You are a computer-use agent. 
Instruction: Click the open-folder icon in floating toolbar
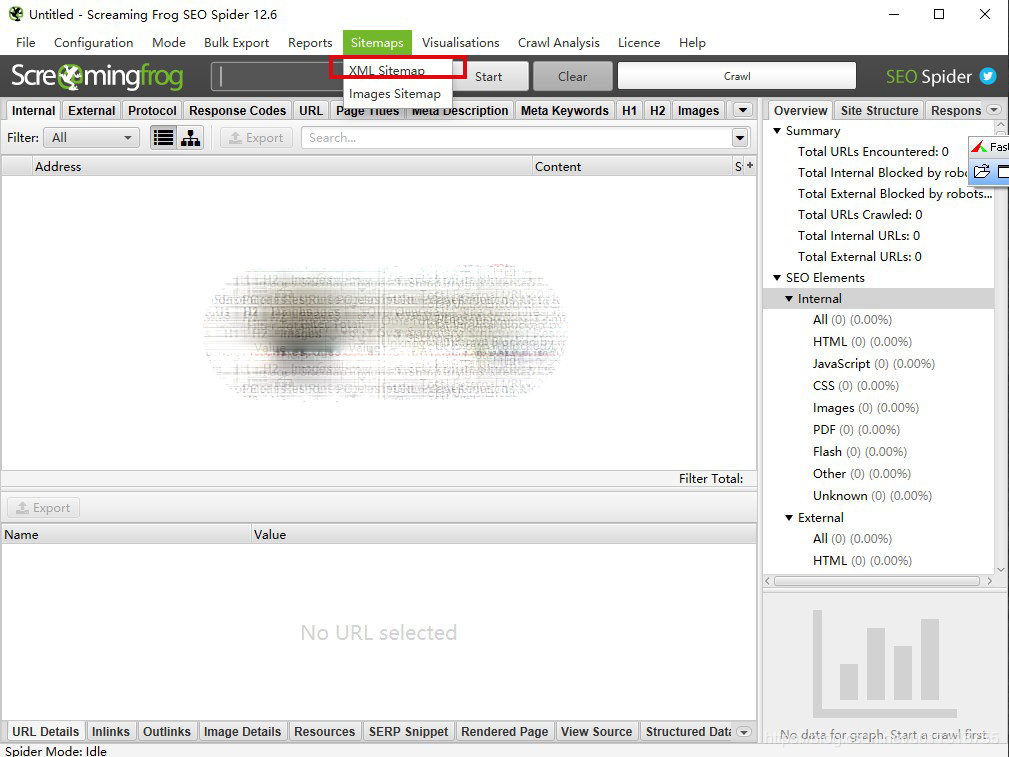(x=981, y=171)
